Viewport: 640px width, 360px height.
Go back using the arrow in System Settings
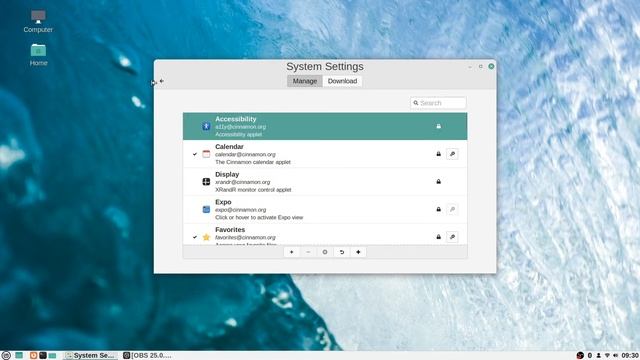point(162,81)
